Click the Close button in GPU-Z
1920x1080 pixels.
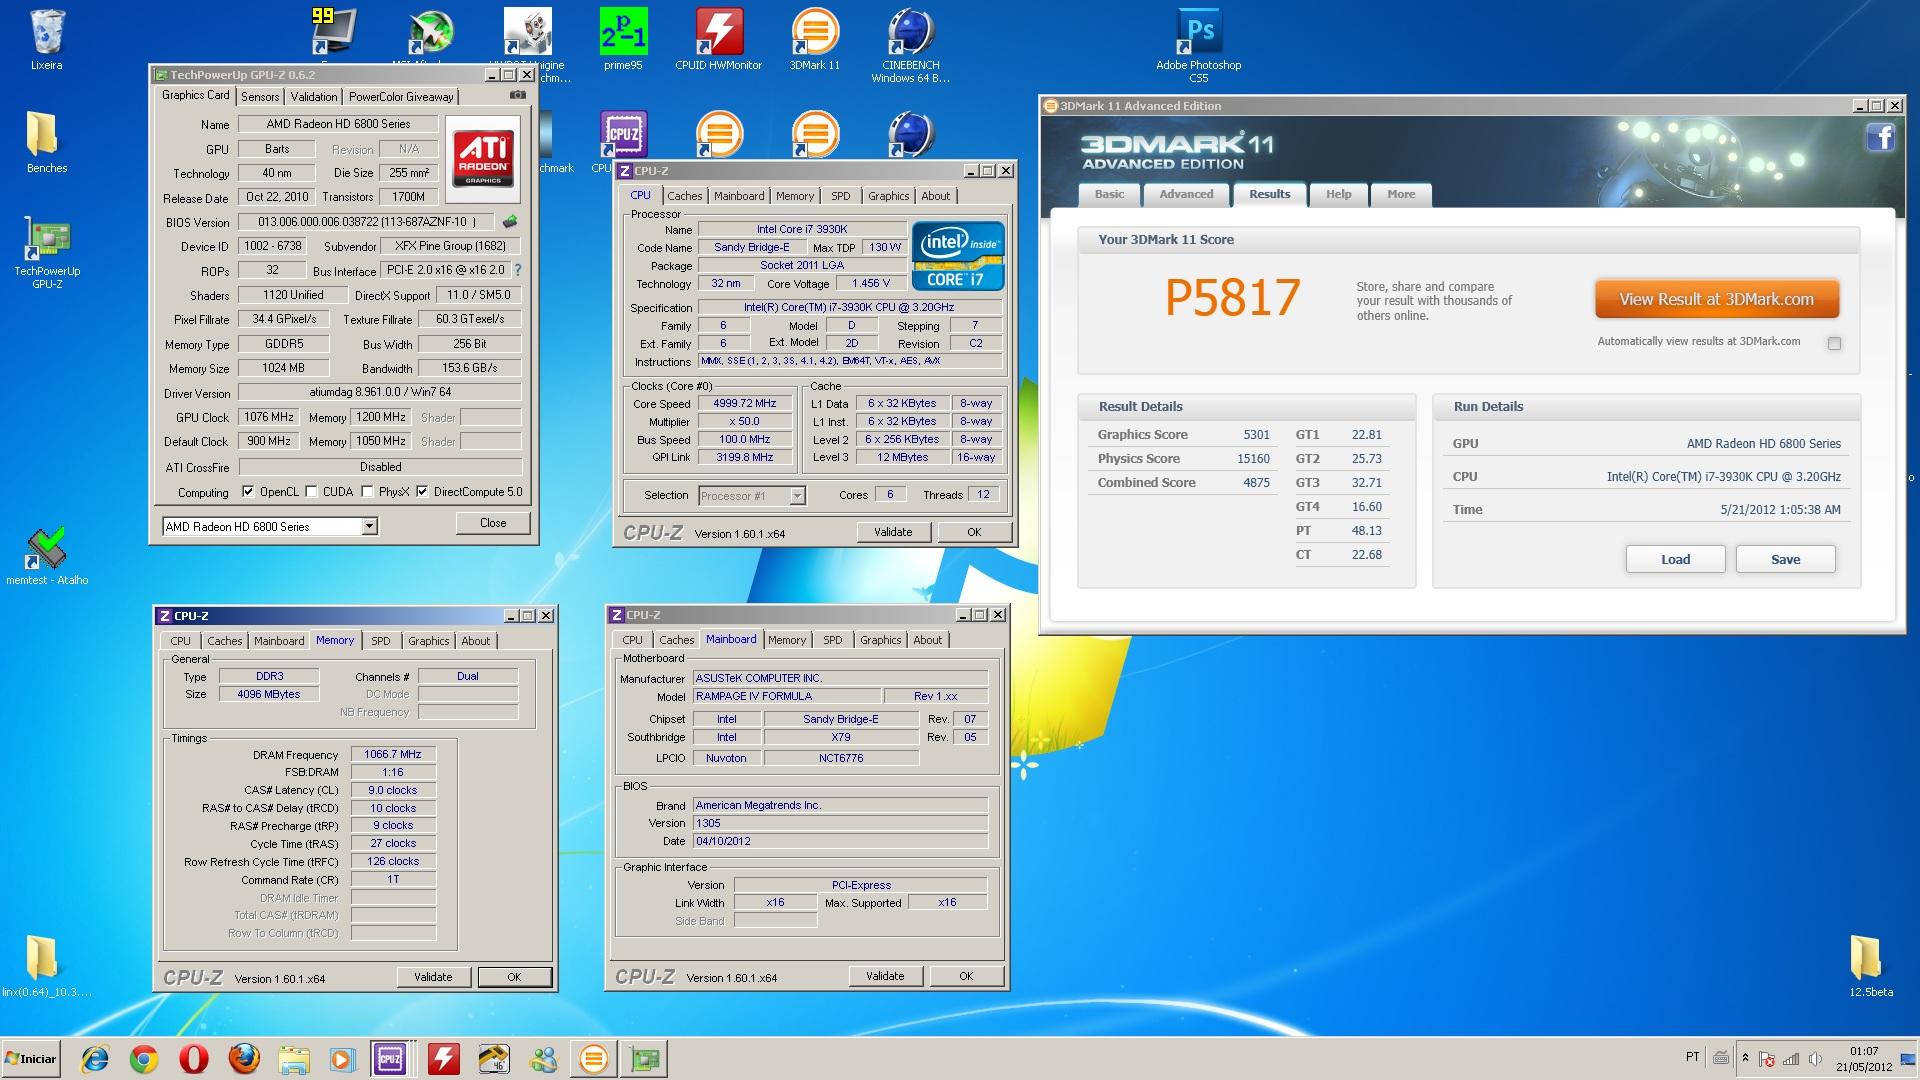click(x=493, y=523)
